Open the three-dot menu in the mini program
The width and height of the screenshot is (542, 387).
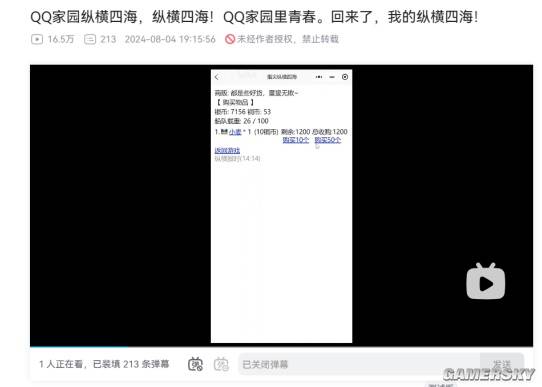319,77
